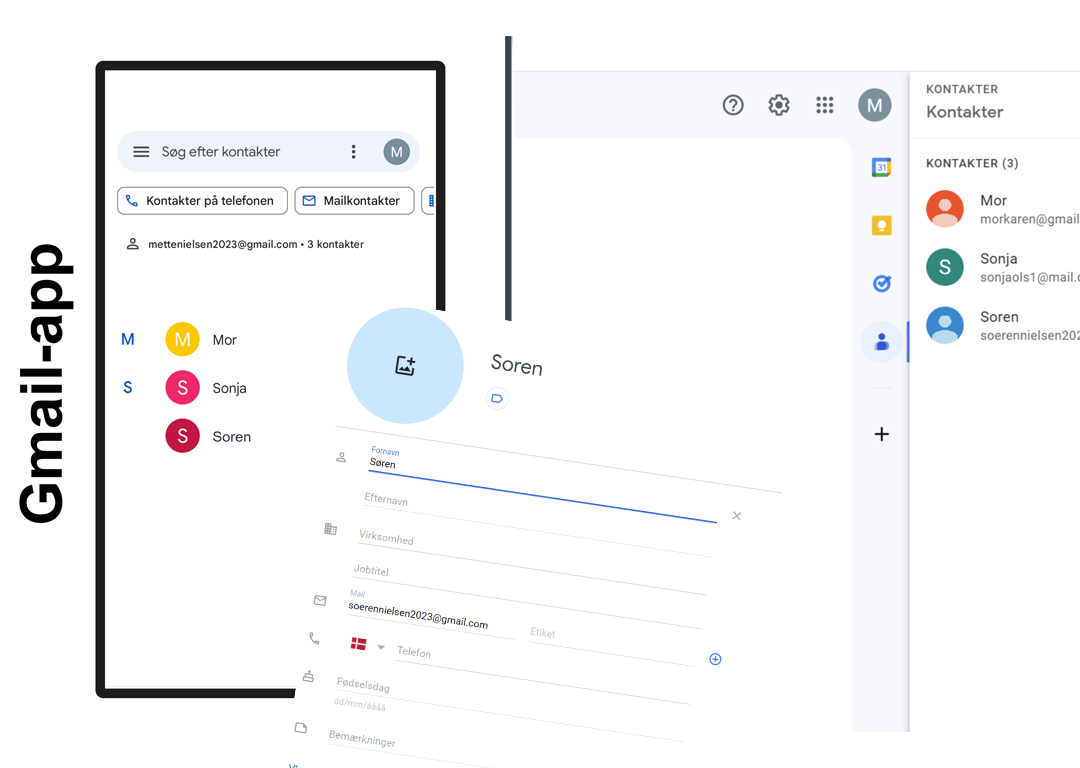1080x768 pixels.
Task: Open Mor in the Kontakter side panel
Action: pyautogui.click(x=1003, y=209)
